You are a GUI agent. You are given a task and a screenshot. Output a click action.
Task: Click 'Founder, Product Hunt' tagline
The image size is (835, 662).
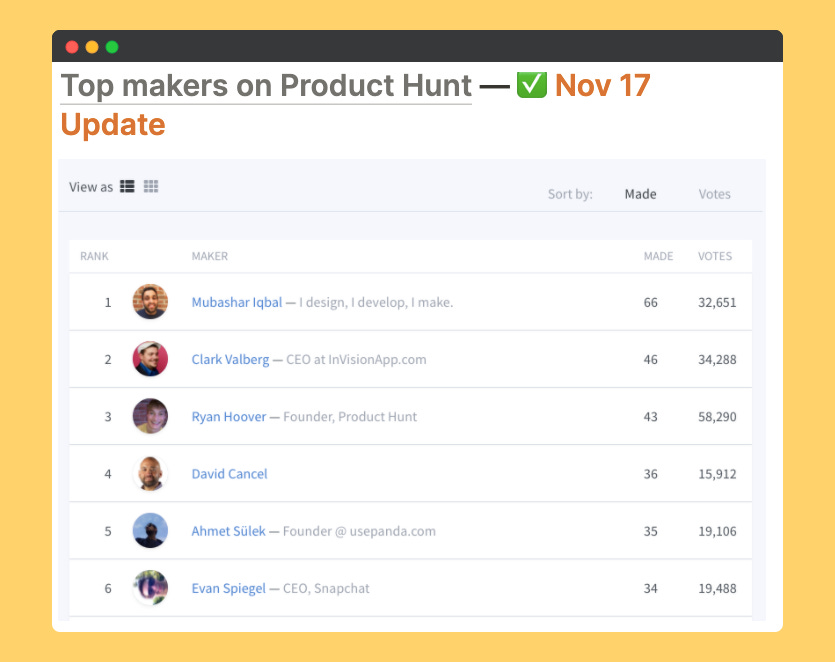pos(350,416)
